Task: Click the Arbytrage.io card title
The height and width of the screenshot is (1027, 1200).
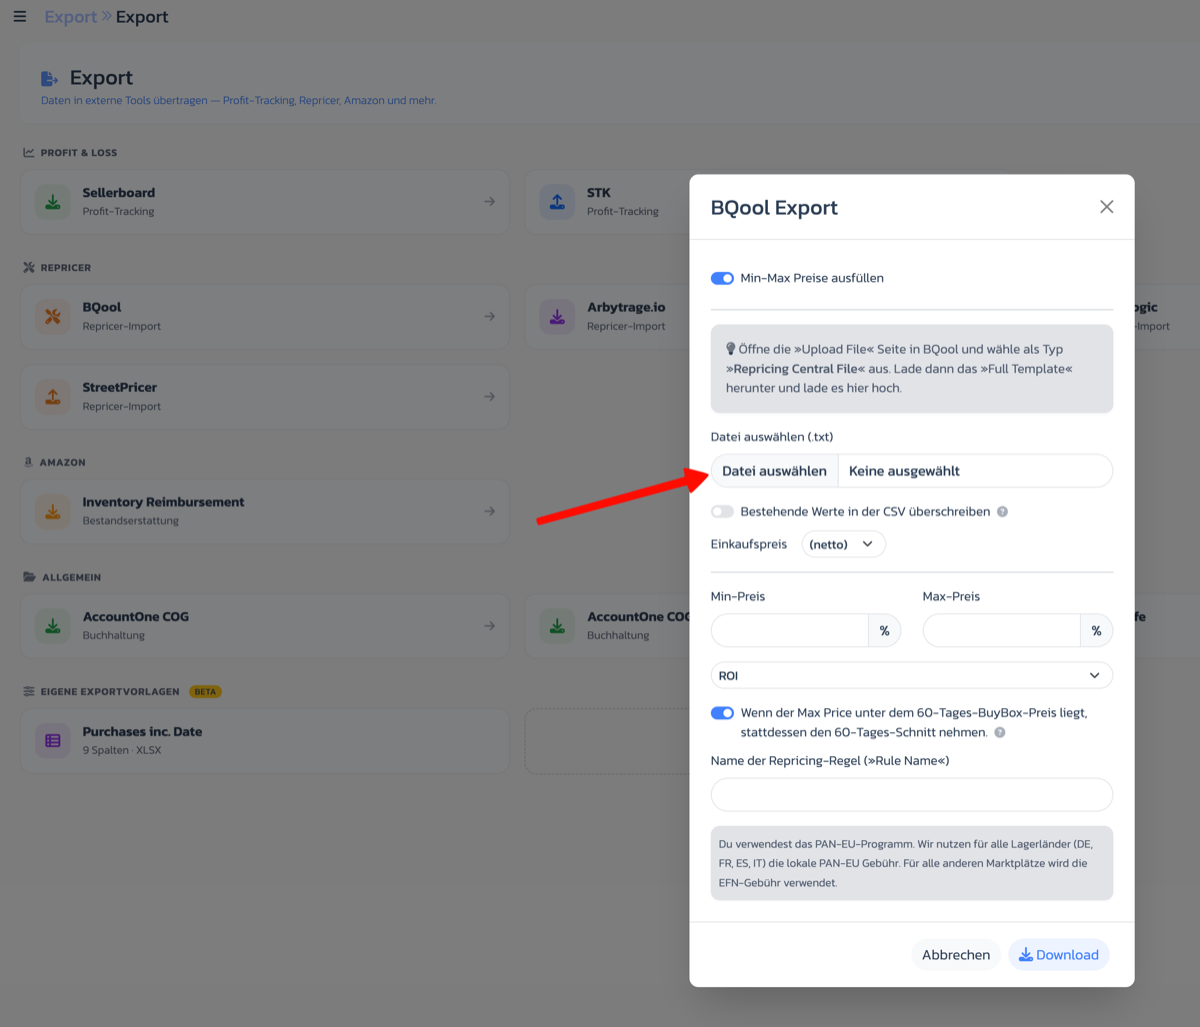Action: point(626,308)
